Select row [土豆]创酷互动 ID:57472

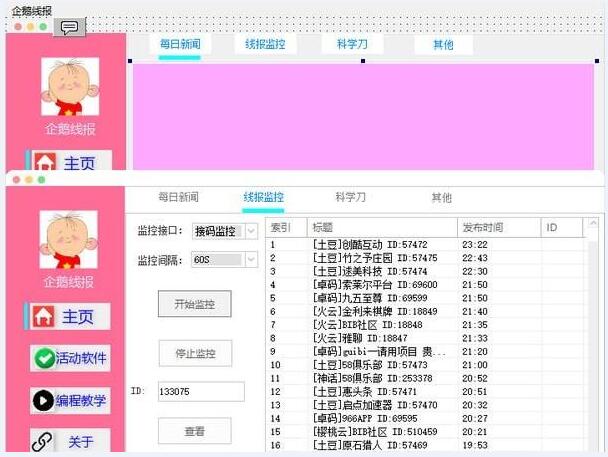427,245
